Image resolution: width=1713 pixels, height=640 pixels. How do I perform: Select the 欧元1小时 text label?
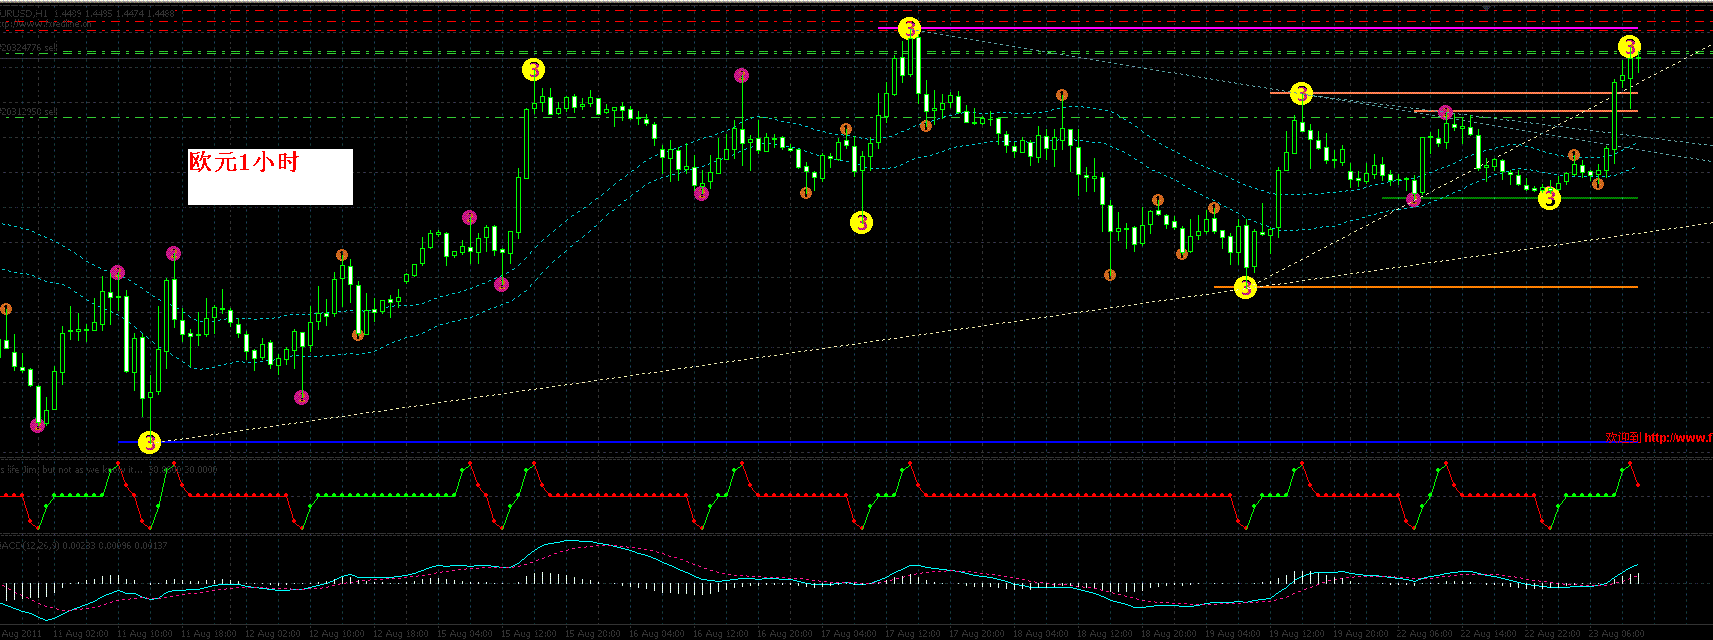point(244,162)
